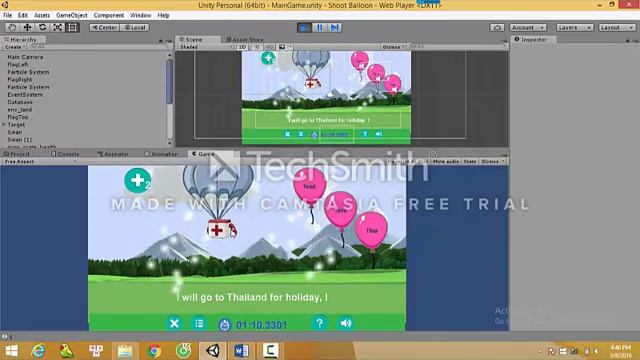Open the Shaded draw mode dropdown
640x360 pixels.
(x=206, y=47)
